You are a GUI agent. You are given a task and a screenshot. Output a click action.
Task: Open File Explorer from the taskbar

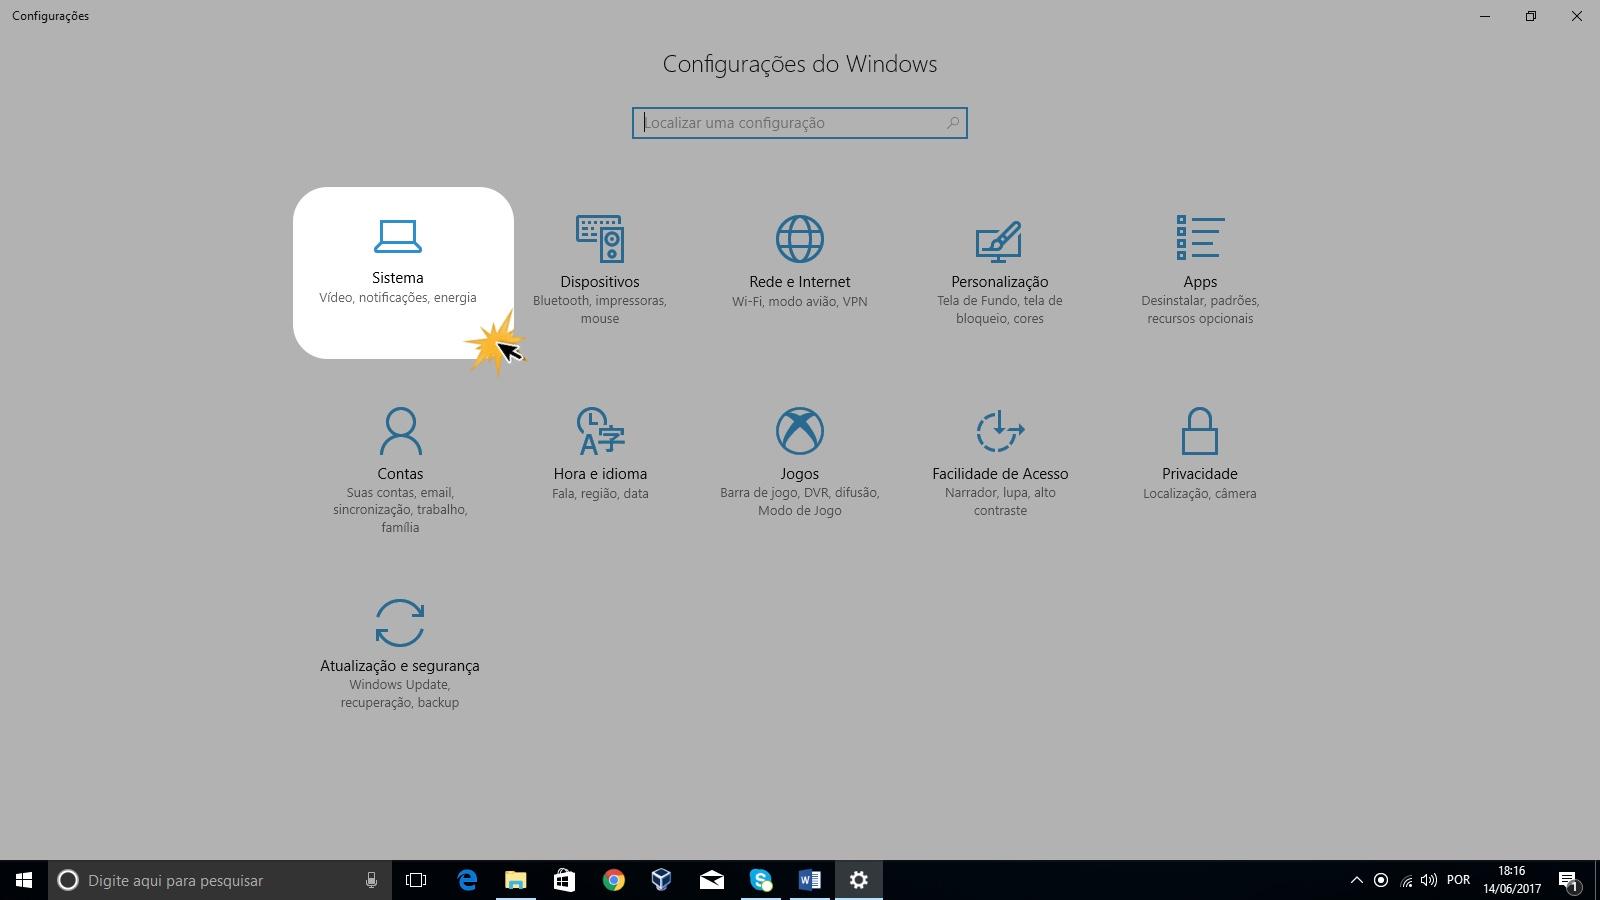[x=515, y=880]
